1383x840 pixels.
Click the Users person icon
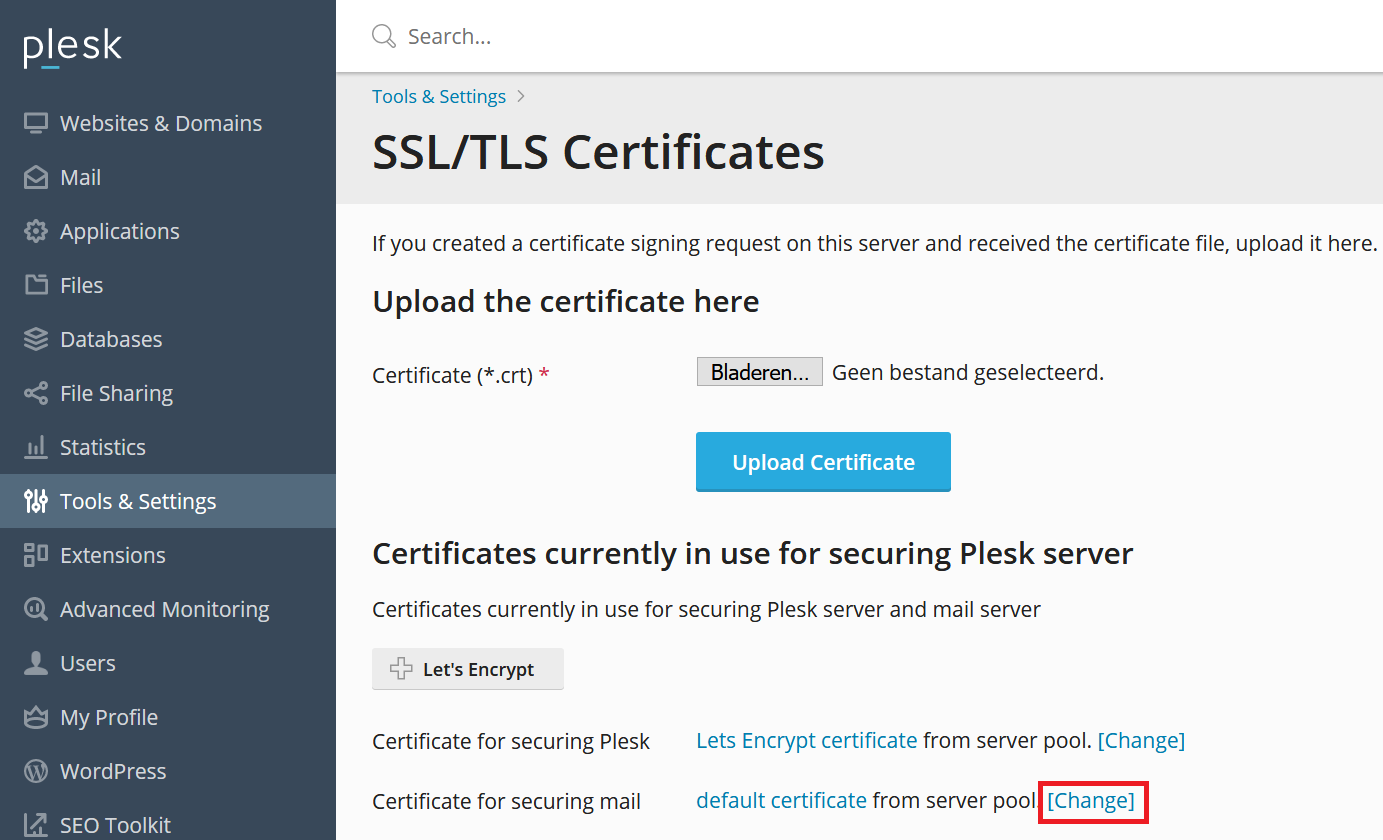pos(36,663)
